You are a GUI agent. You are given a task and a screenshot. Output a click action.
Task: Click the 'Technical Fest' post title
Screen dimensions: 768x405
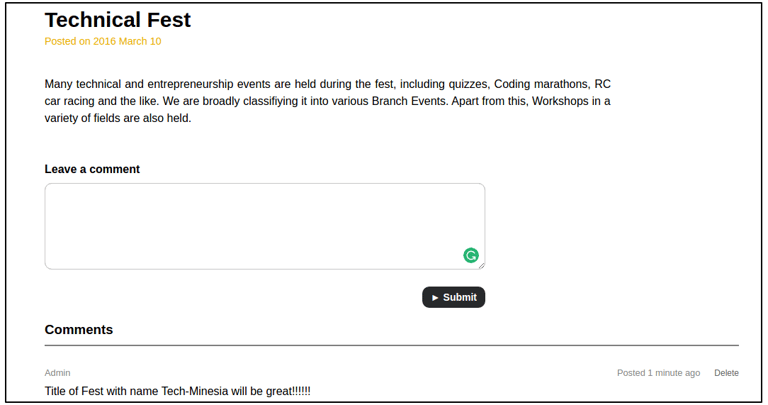pos(117,19)
